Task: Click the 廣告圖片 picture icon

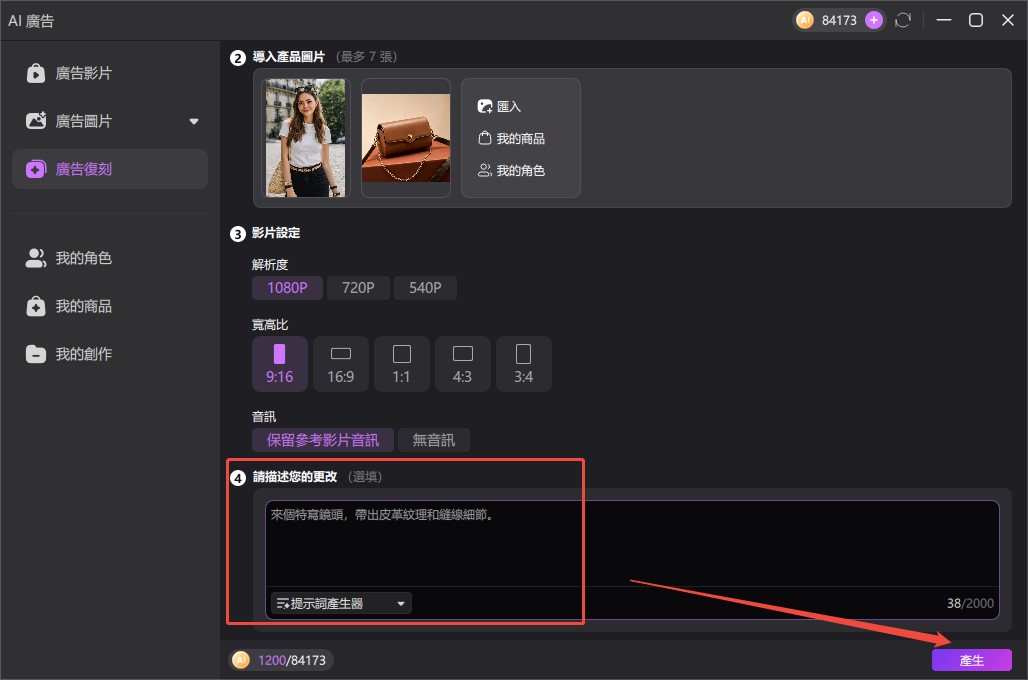Action: pyautogui.click(x=35, y=121)
